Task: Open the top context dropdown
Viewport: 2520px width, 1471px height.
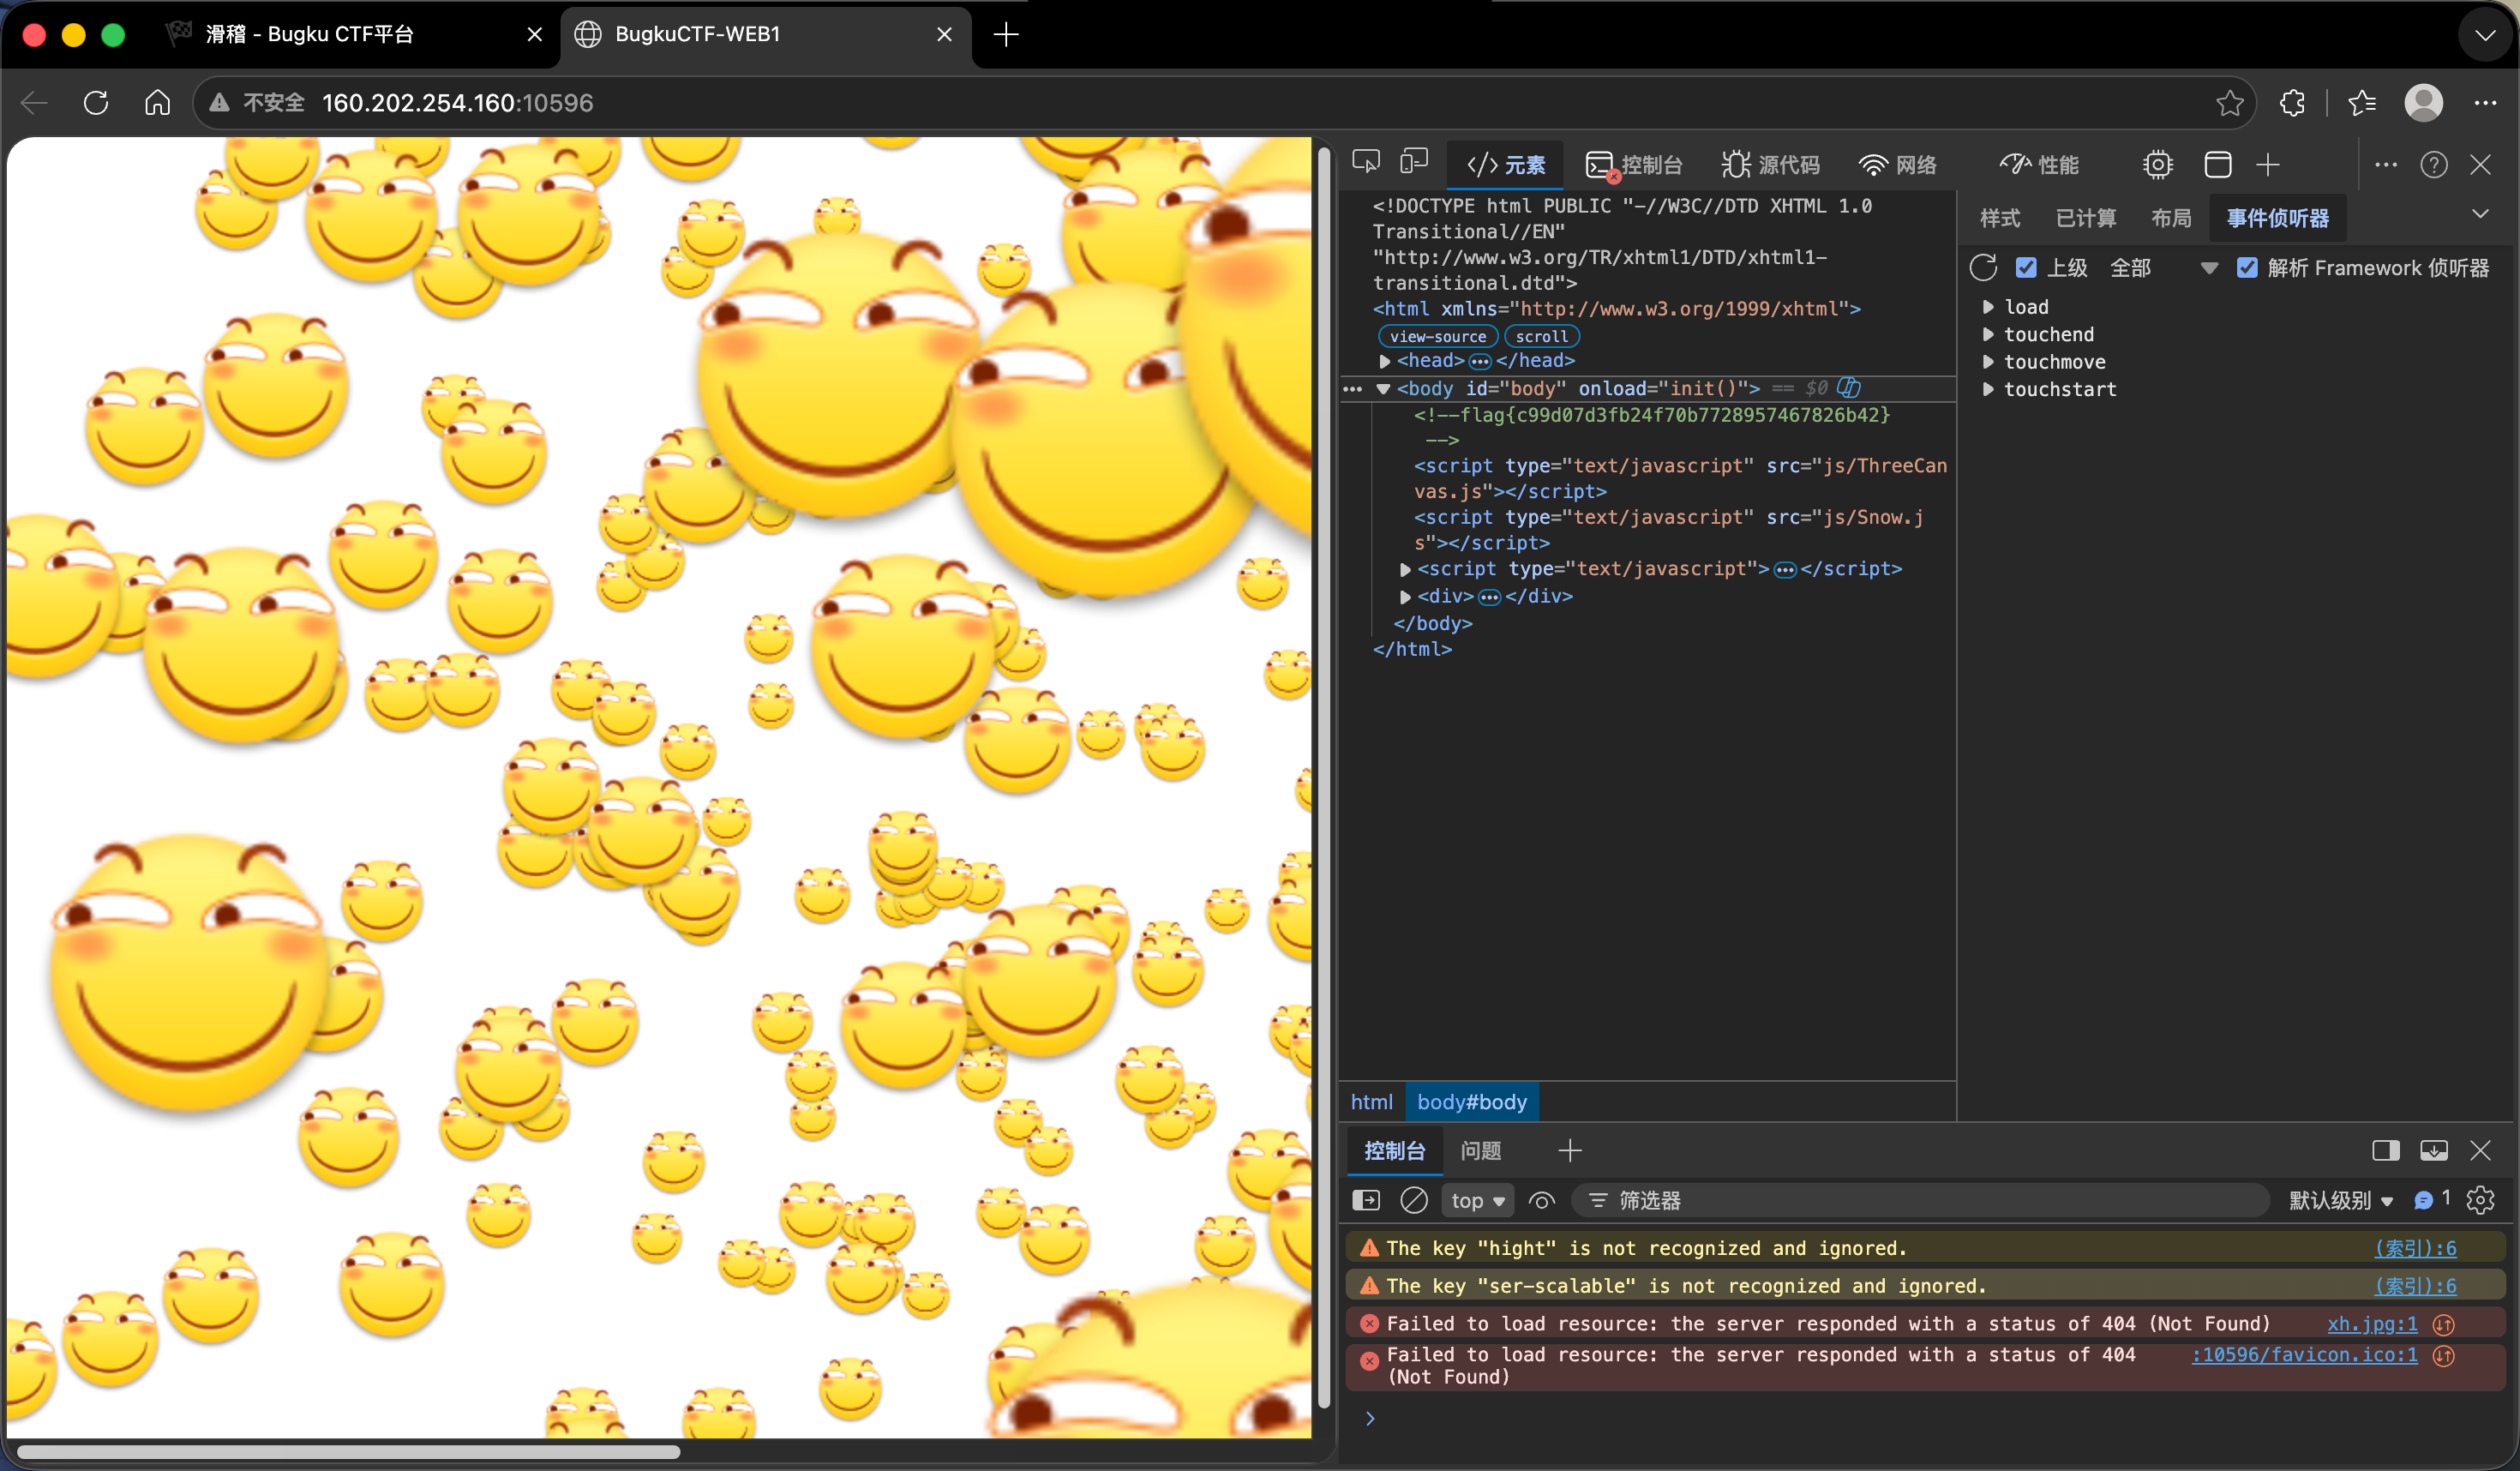Action: [x=1478, y=1200]
